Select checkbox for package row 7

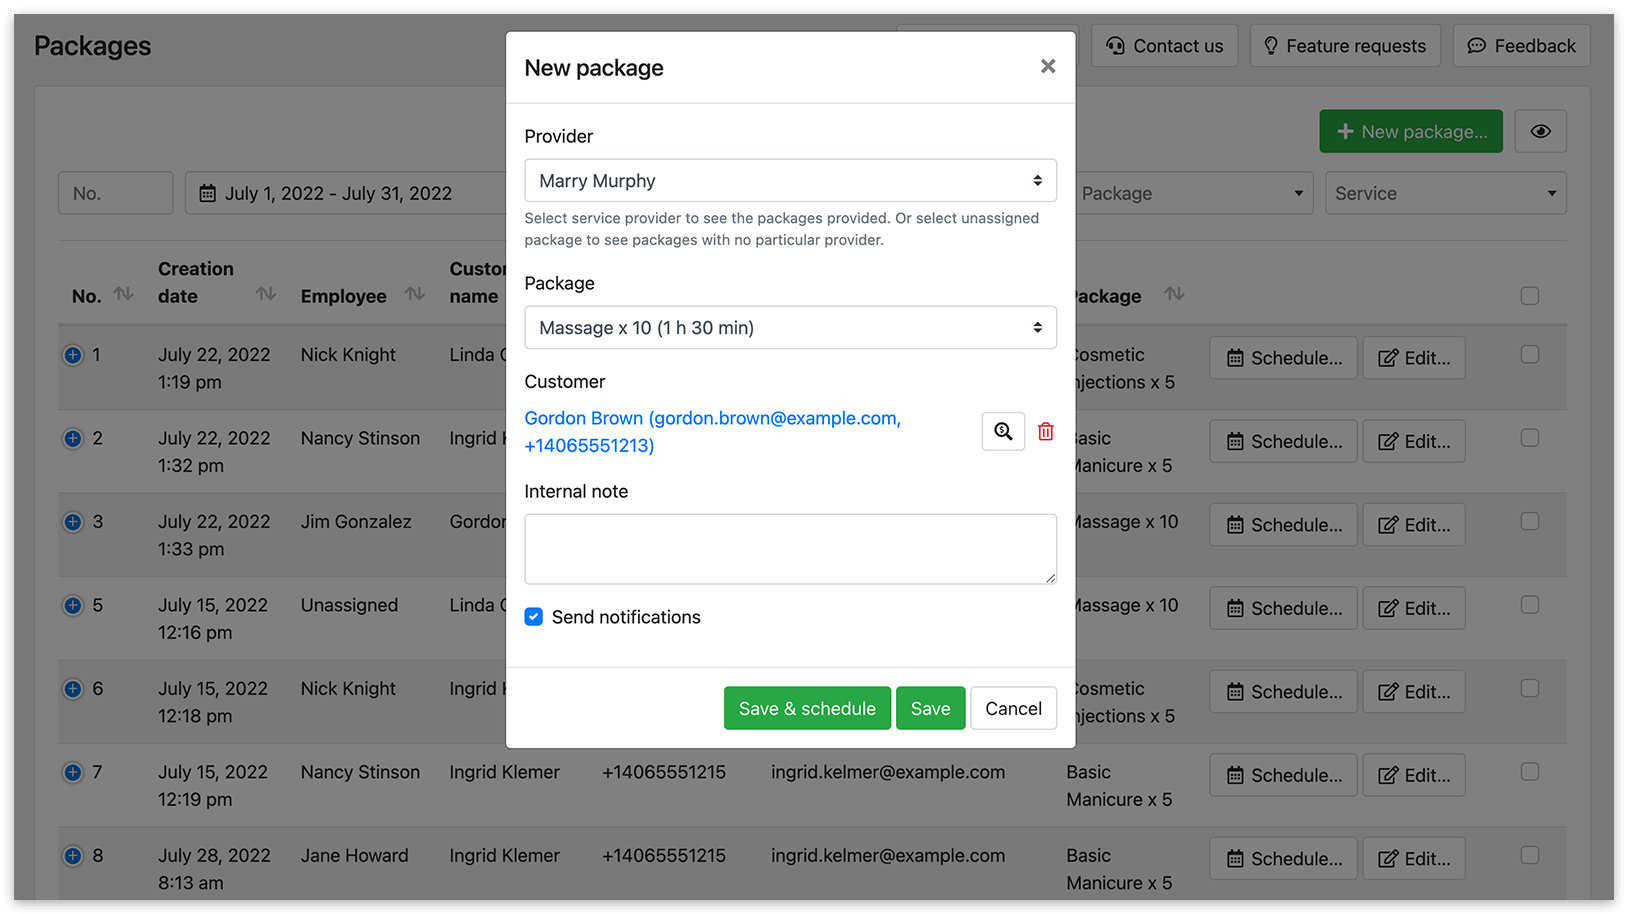(1530, 772)
